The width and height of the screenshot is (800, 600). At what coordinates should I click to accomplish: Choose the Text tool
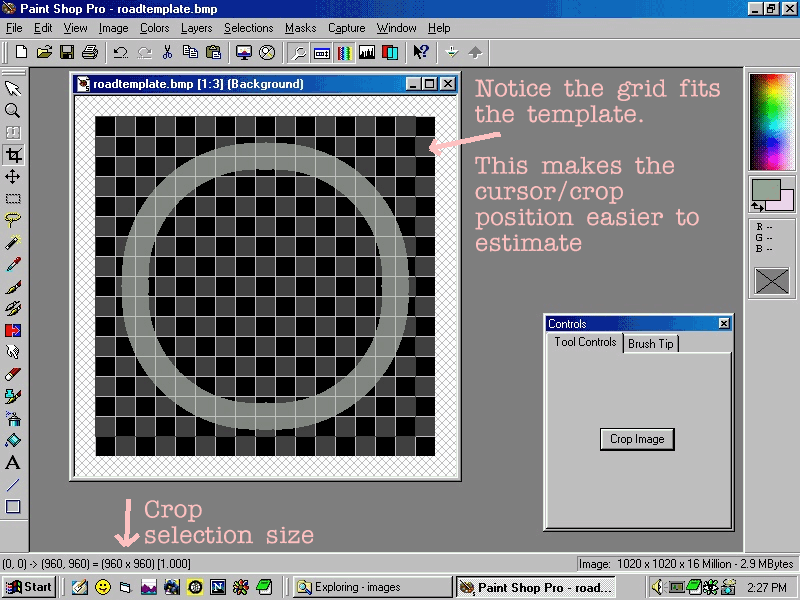coord(13,463)
